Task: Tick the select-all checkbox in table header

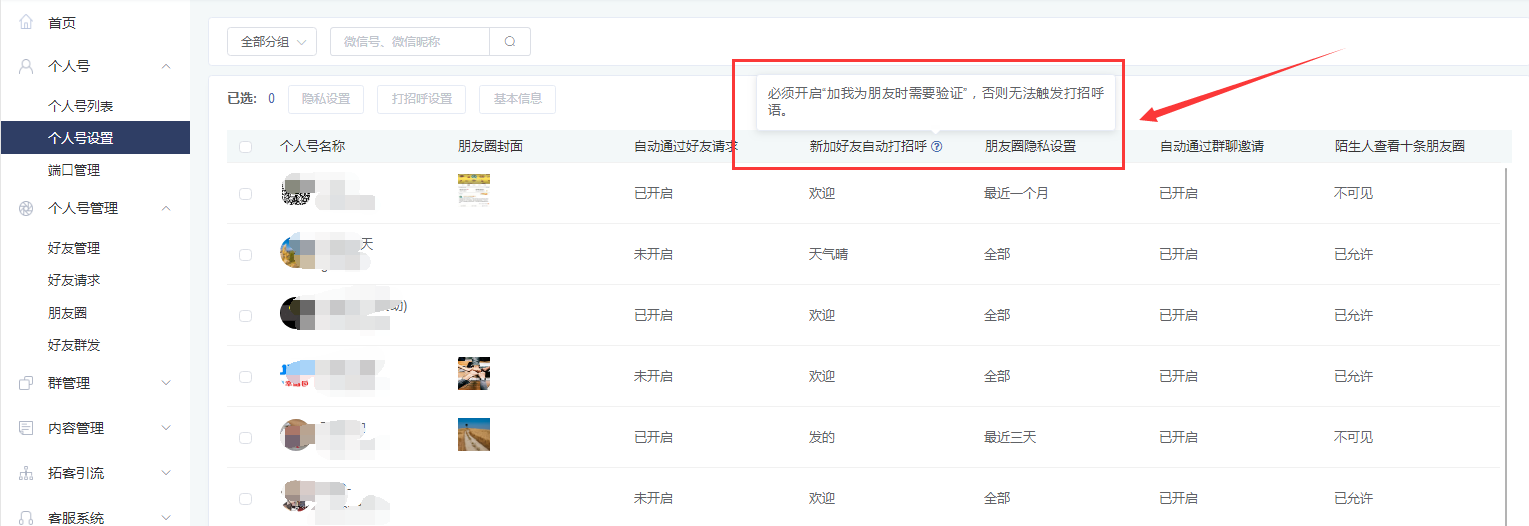Action: (246, 147)
